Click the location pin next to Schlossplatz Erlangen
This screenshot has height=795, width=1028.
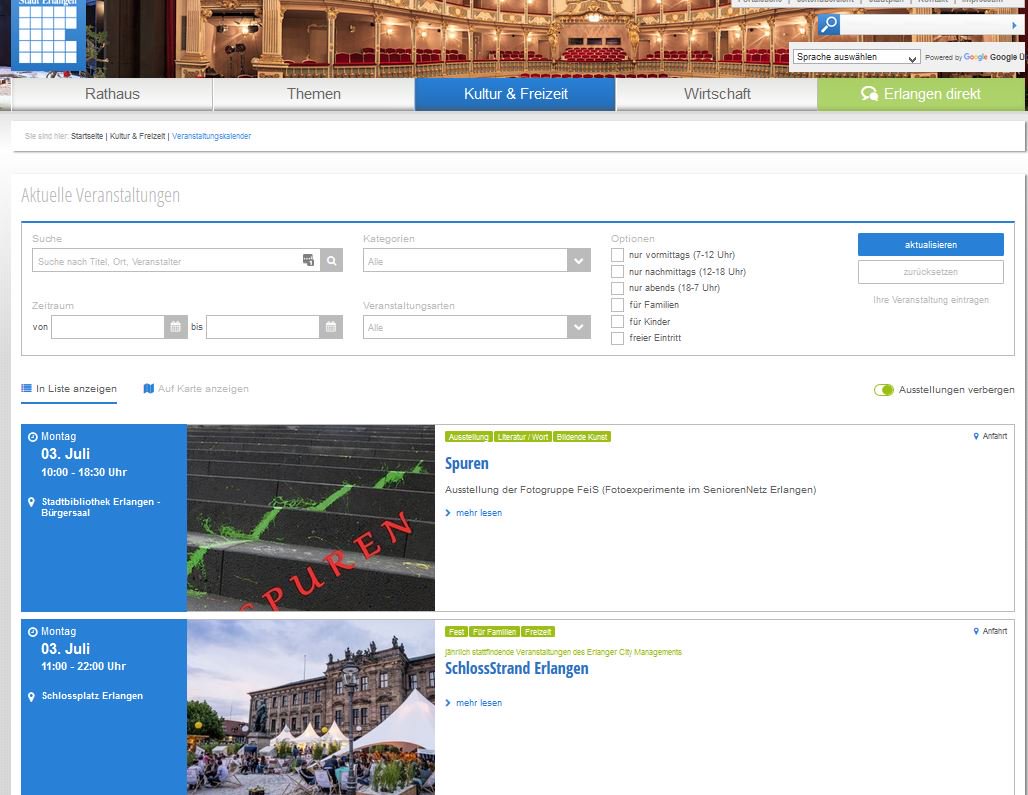click(31, 696)
